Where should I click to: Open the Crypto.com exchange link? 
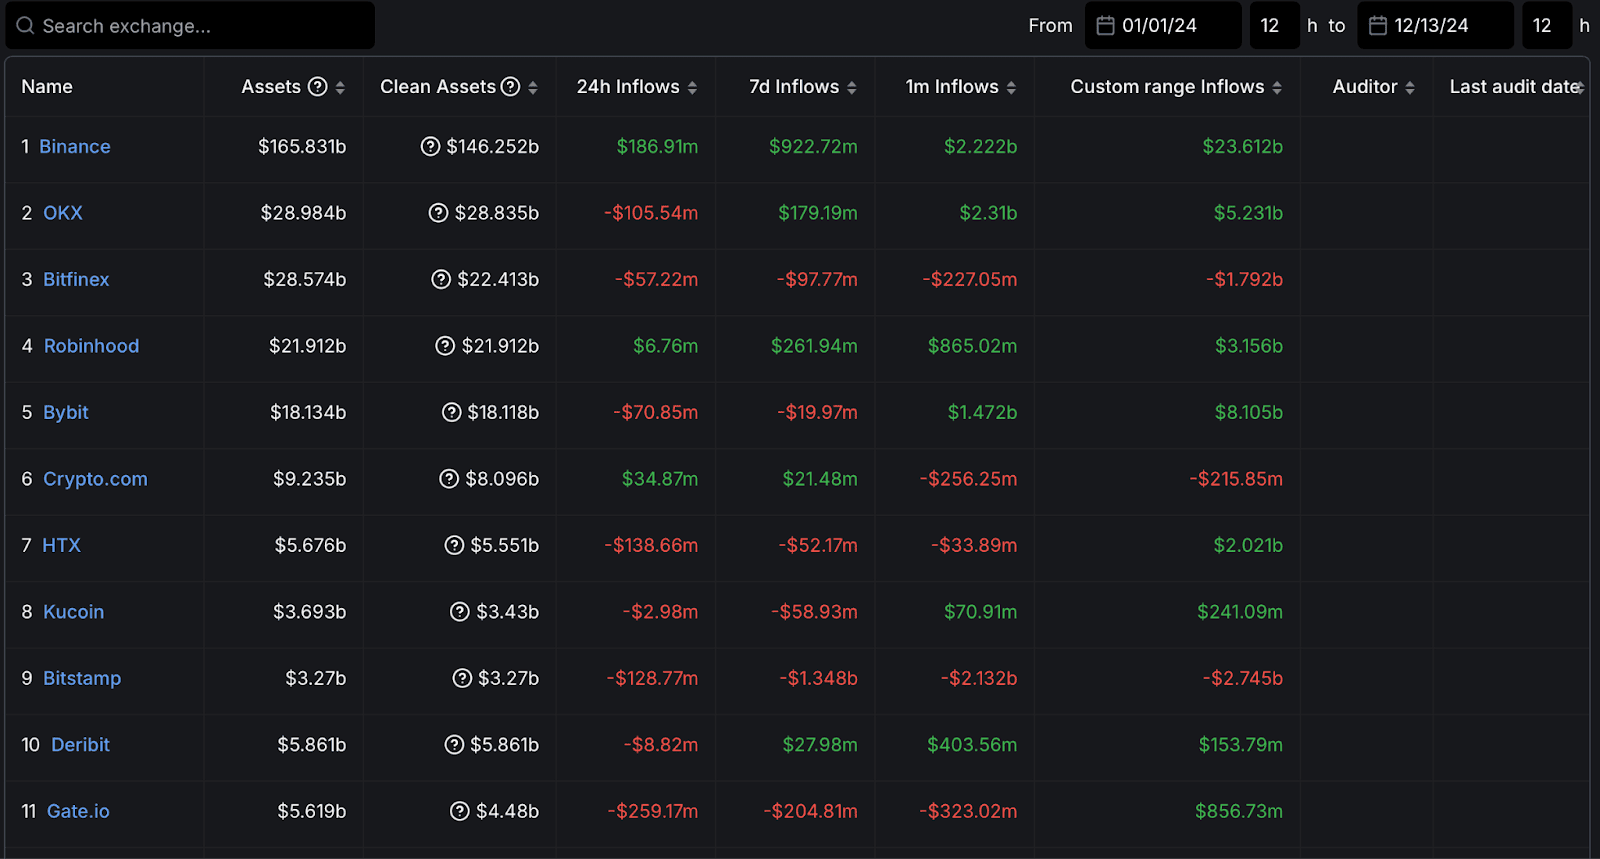(x=95, y=479)
